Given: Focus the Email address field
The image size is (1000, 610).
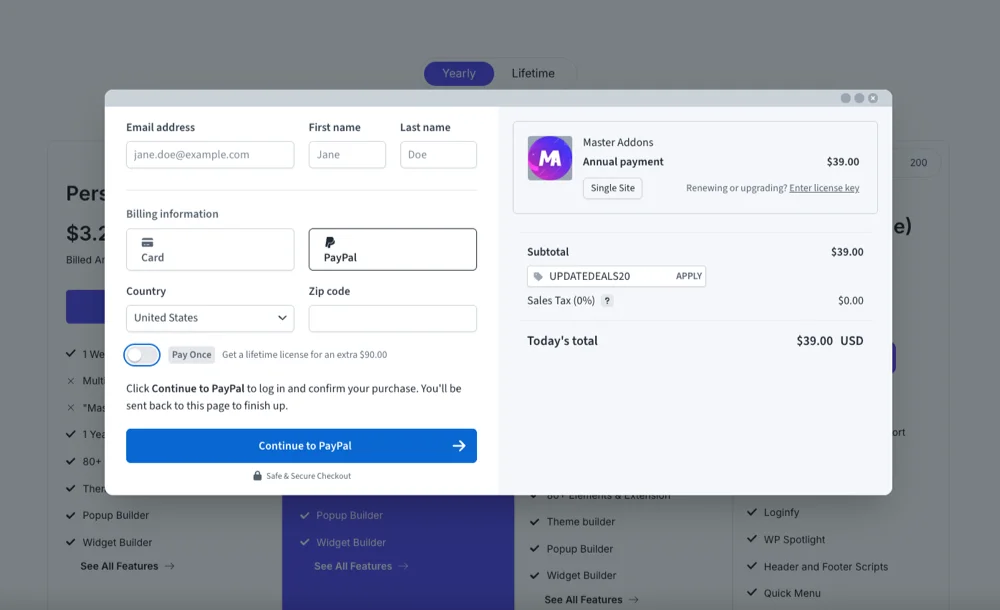Looking at the screenshot, I should [x=210, y=154].
